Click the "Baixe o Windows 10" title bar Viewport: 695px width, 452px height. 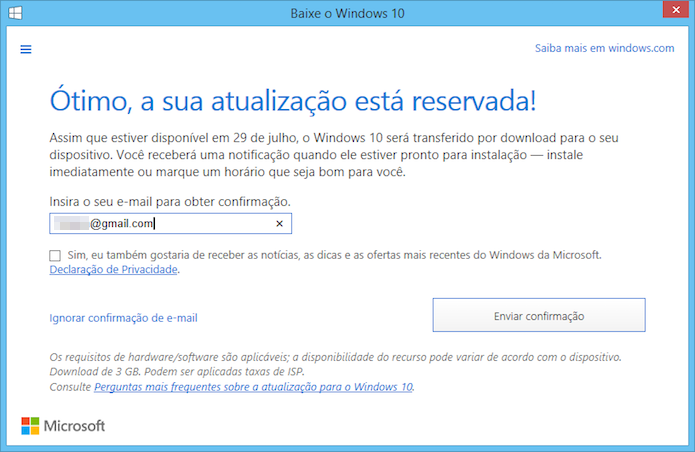(x=346, y=14)
